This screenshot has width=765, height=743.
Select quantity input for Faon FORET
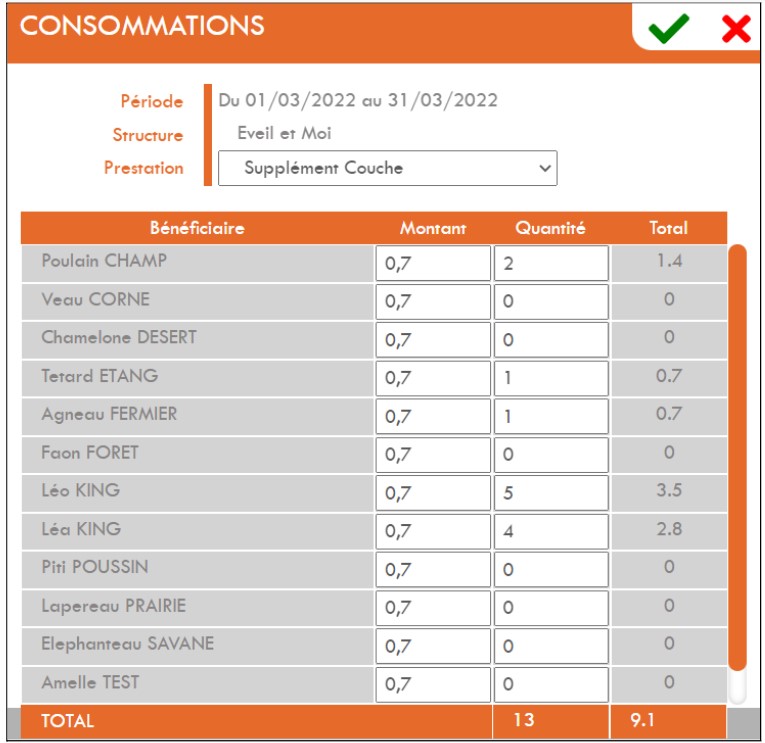(x=551, y=455)
